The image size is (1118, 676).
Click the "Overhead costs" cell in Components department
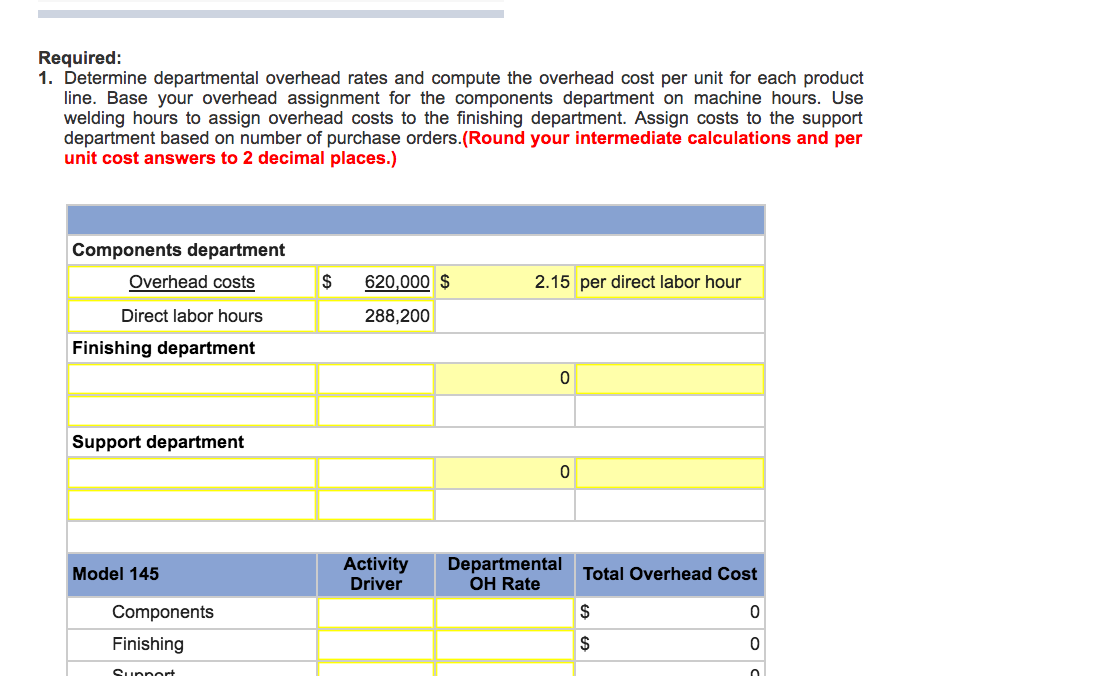point(192,282)
